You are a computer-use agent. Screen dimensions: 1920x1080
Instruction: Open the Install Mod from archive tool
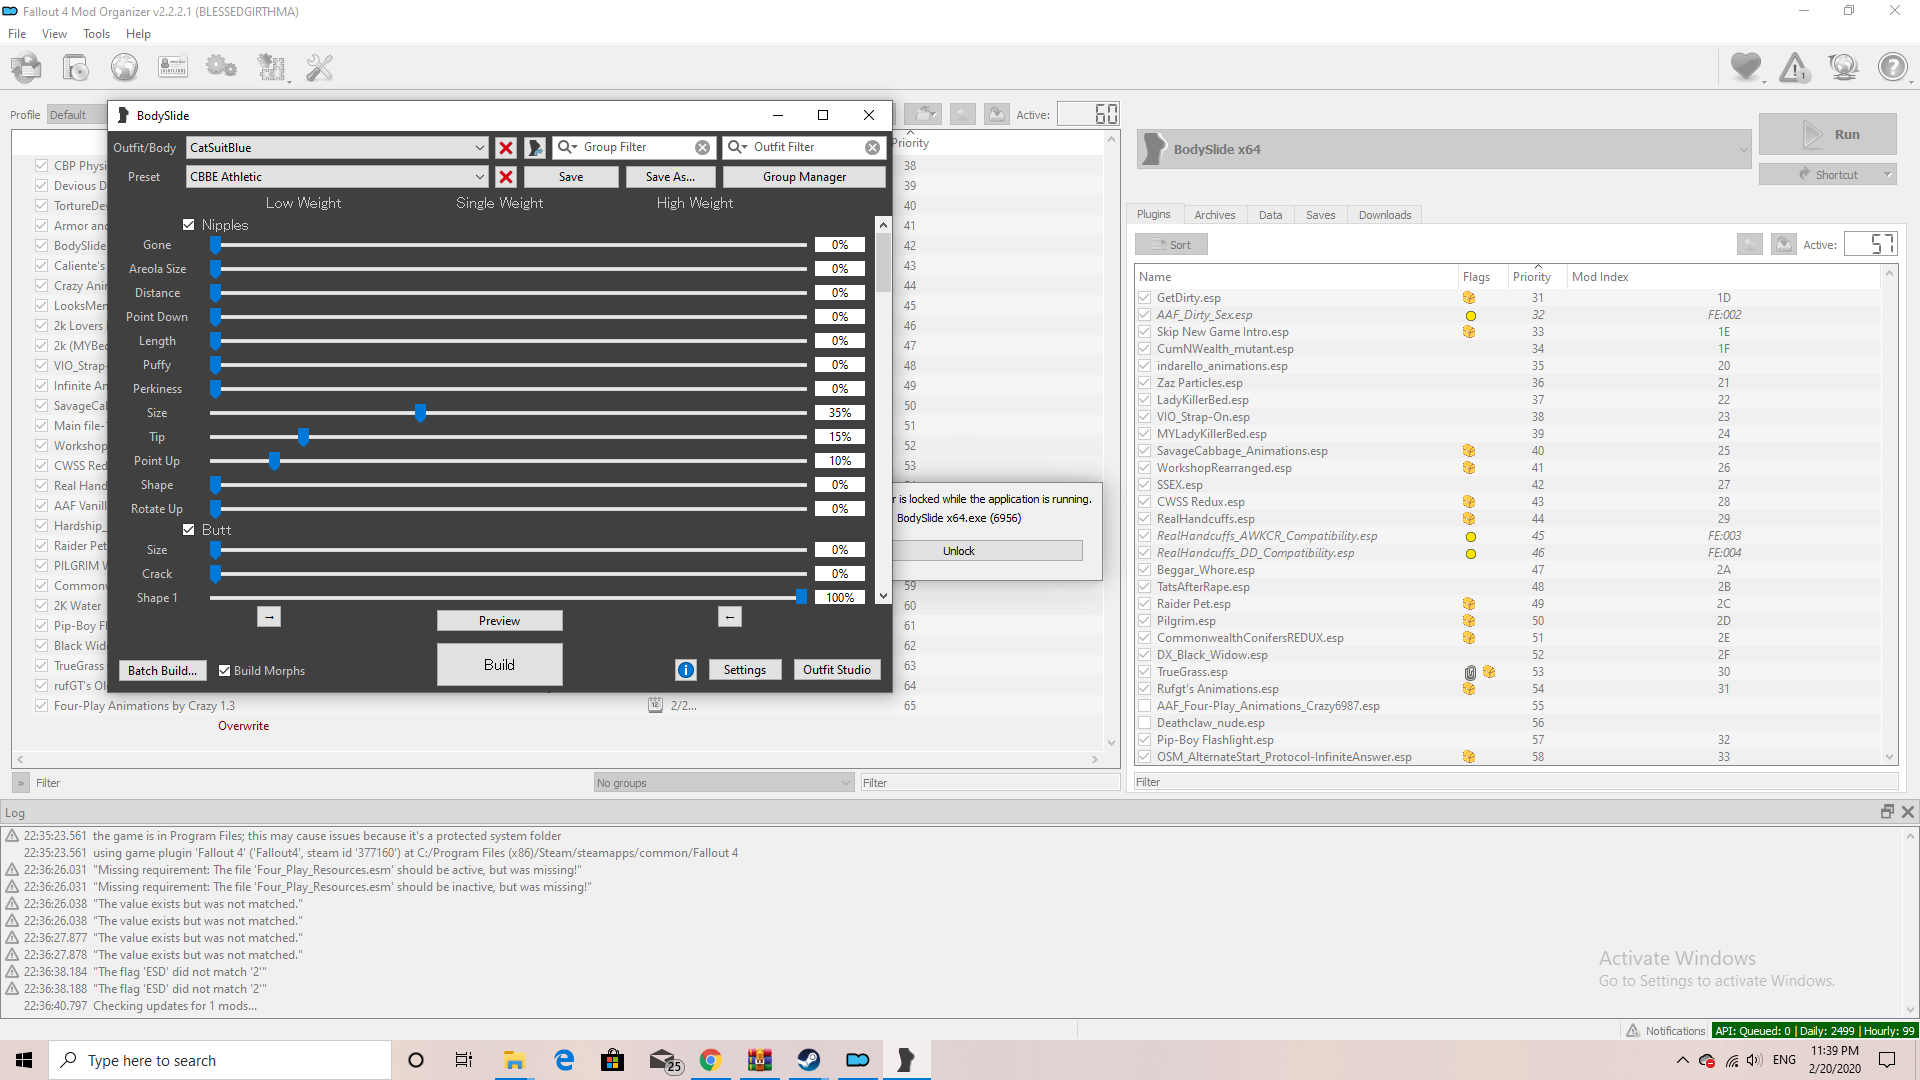click(x=75, y=68)
